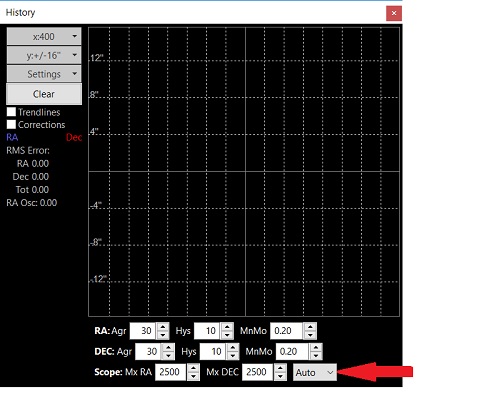Focus the DEC Agr value field
Screen dimensions: 500x399
click(148, 351)
